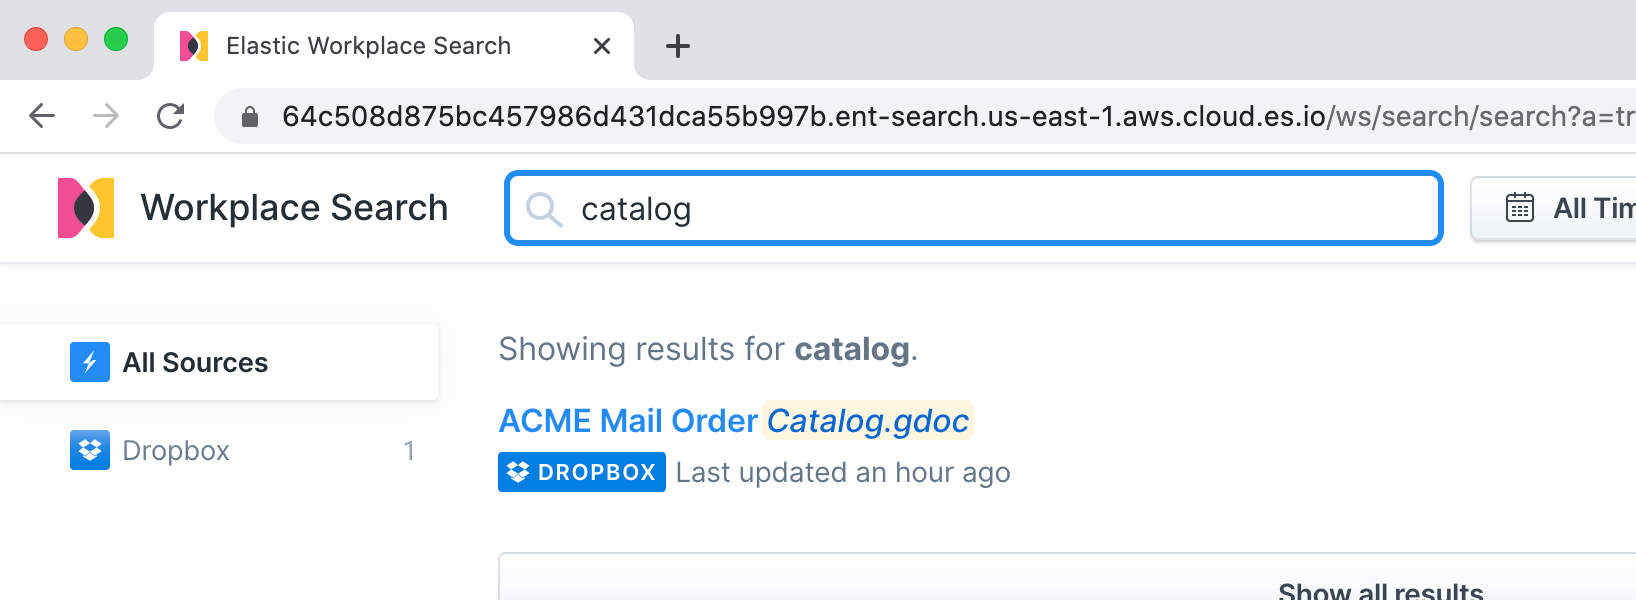The image size is (1636, 600).
Task: Click the Dropbox badge under the search result
Action: [x=582, y=471]
